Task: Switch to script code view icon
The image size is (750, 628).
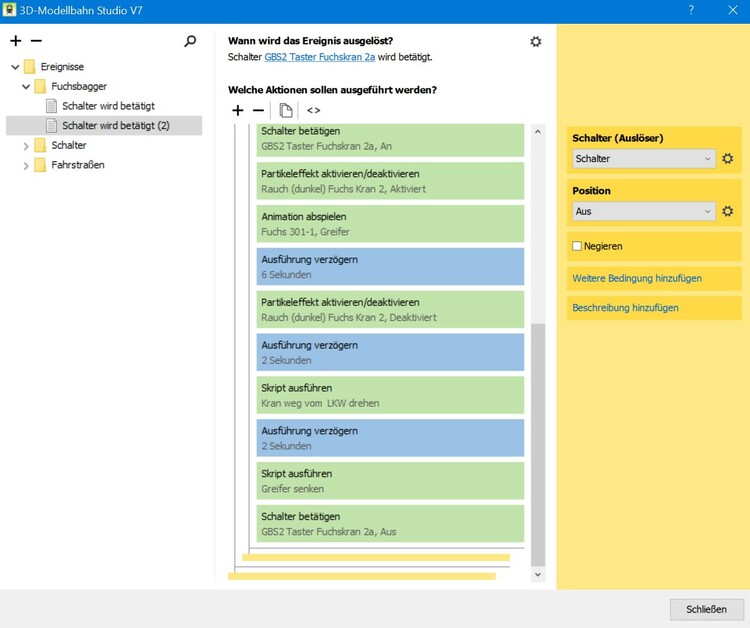Action: click(313, 110)
